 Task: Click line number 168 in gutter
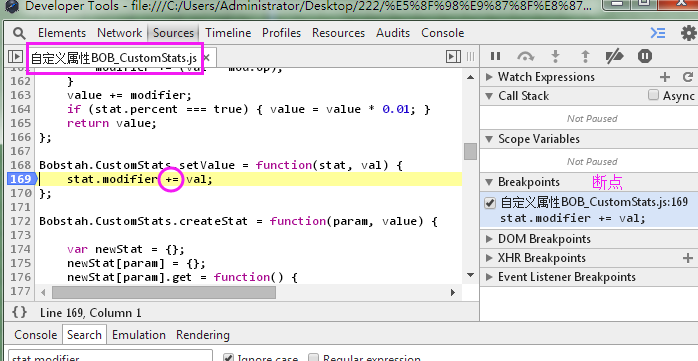[20, 165]
